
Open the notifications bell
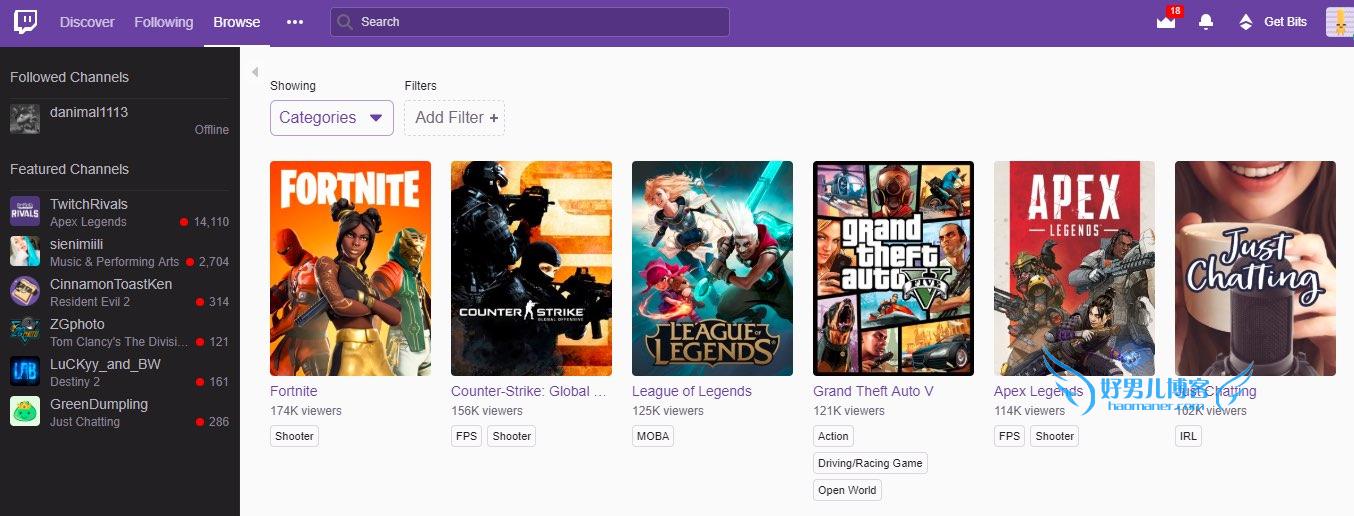[x=1206, y=22]
